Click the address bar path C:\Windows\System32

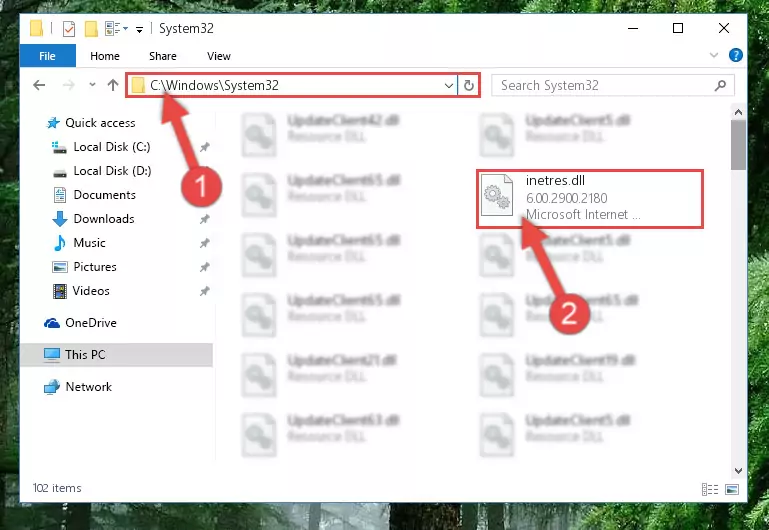[215, 85]
